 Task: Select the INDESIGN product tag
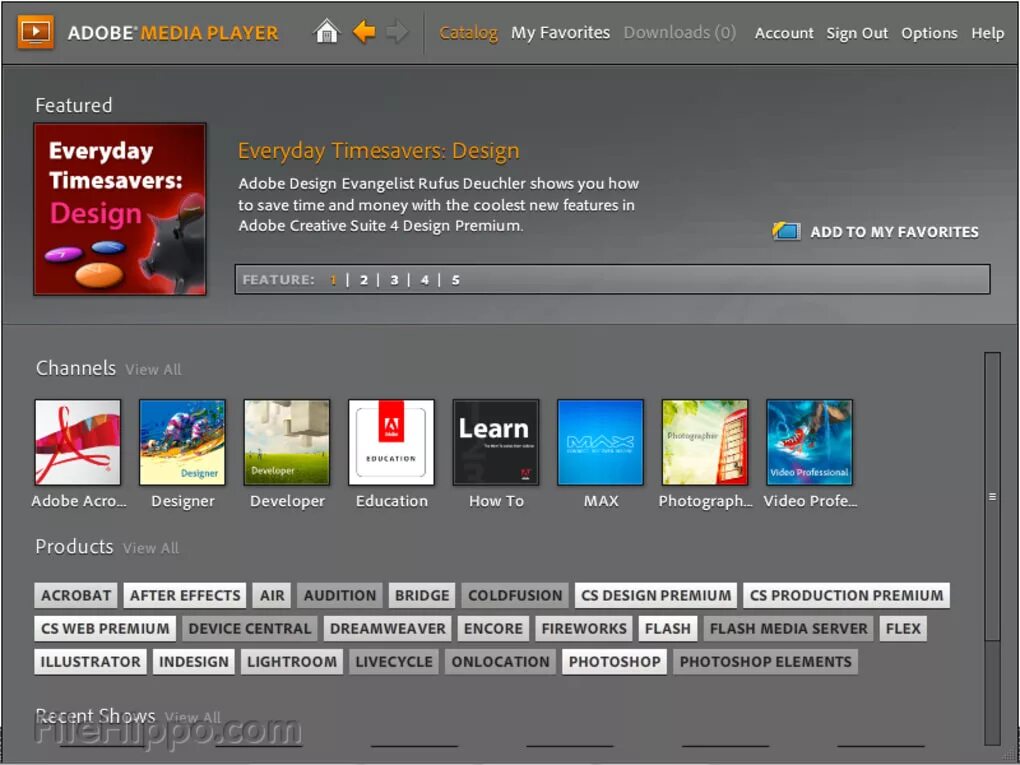(194, 662)
